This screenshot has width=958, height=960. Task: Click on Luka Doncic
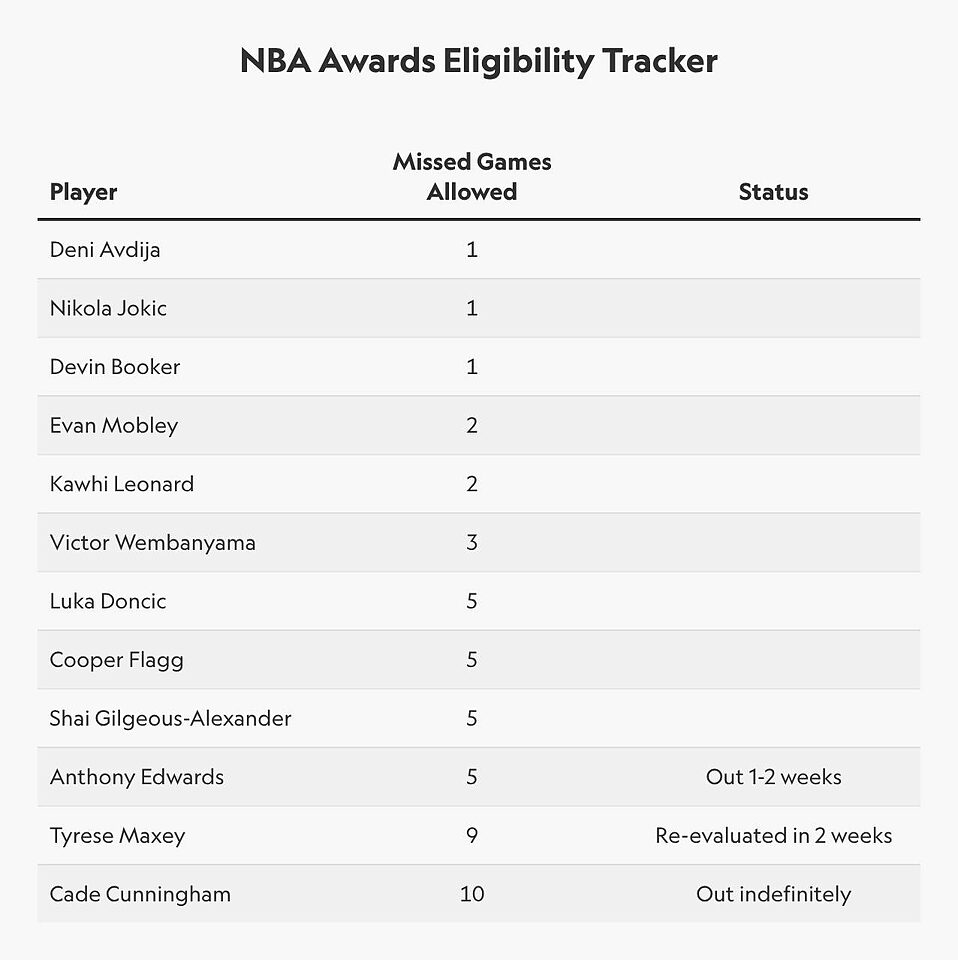pos(108,601)
